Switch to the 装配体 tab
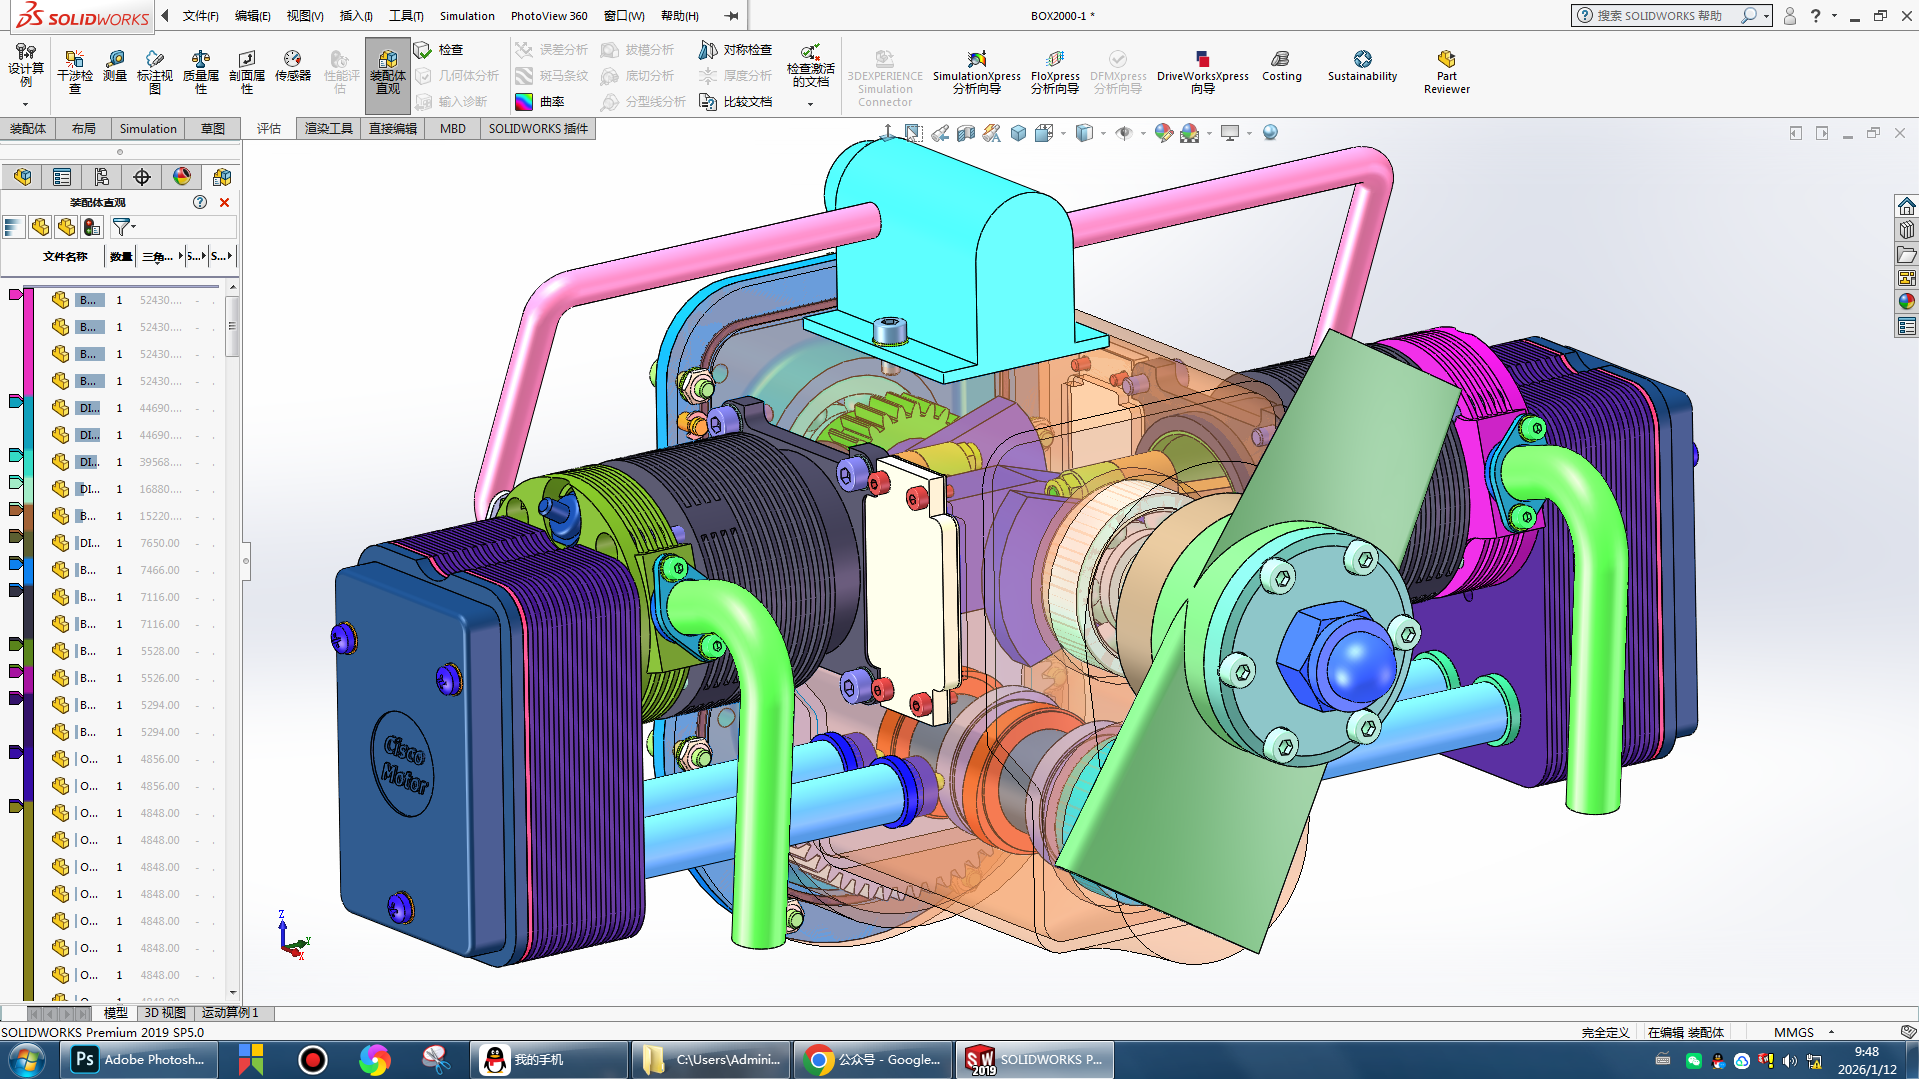The height and width of the screenshot is (1079, 1919). (28, 129)
